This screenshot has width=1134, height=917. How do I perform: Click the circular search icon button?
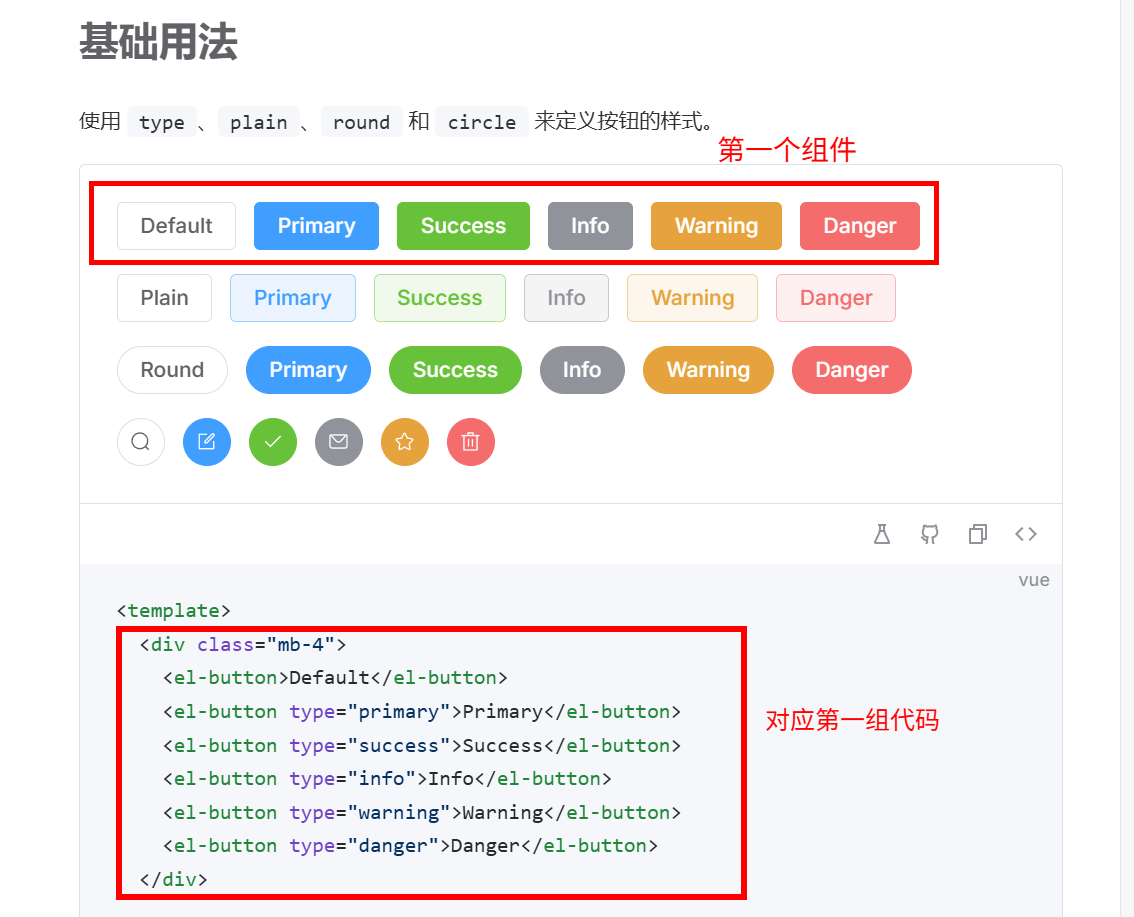tap(141, 442)
